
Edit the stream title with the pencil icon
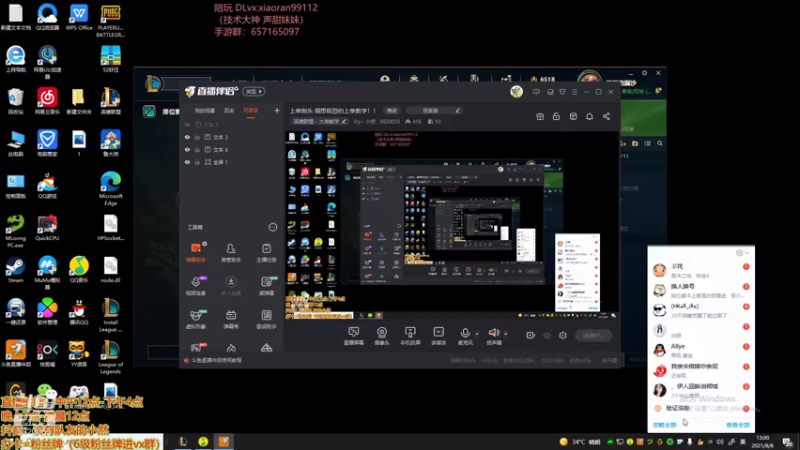458,110
